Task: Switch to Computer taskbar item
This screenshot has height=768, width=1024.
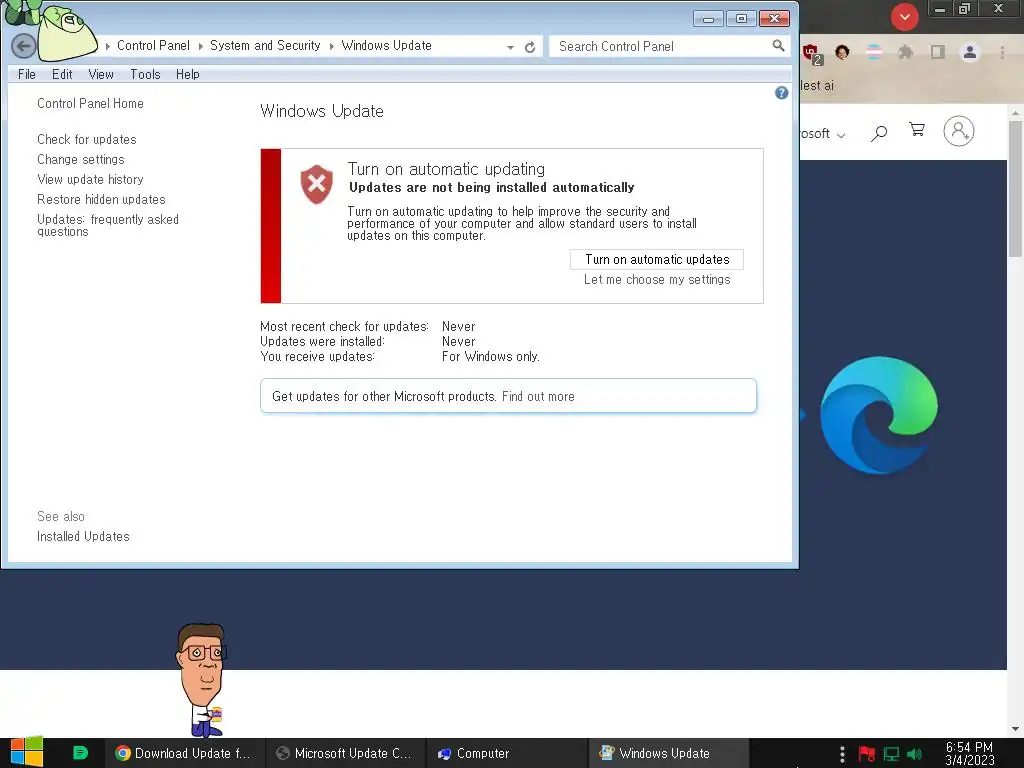Action: pyautogui.click(x=506, y=754)
